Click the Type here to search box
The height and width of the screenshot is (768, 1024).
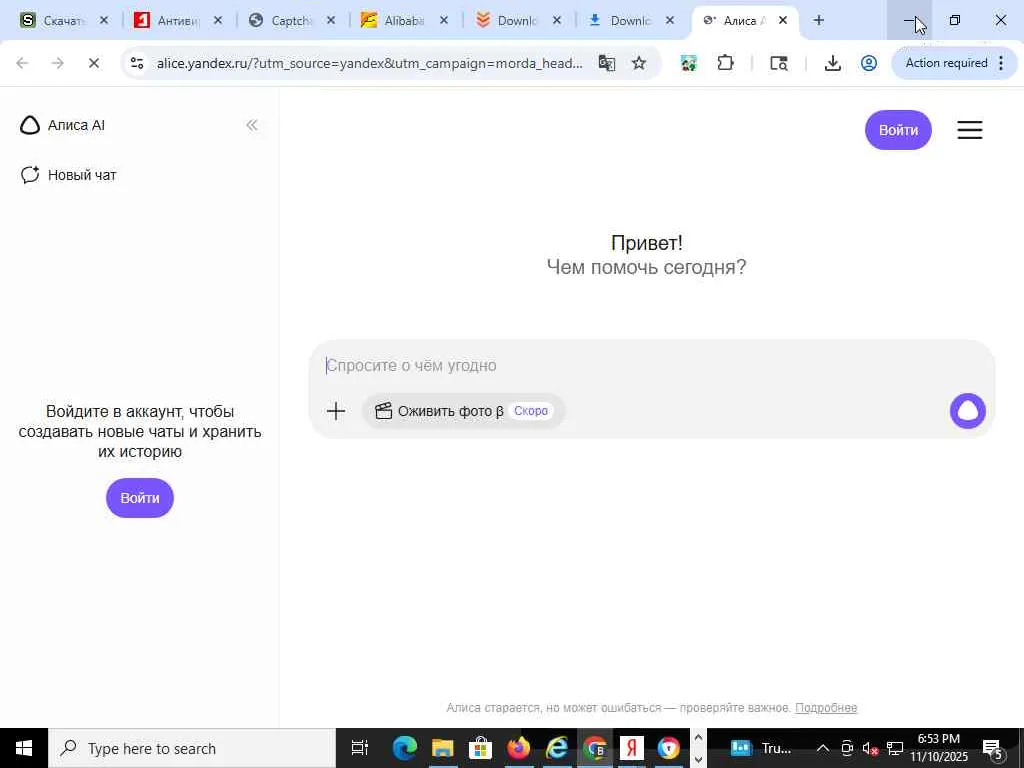192,748
